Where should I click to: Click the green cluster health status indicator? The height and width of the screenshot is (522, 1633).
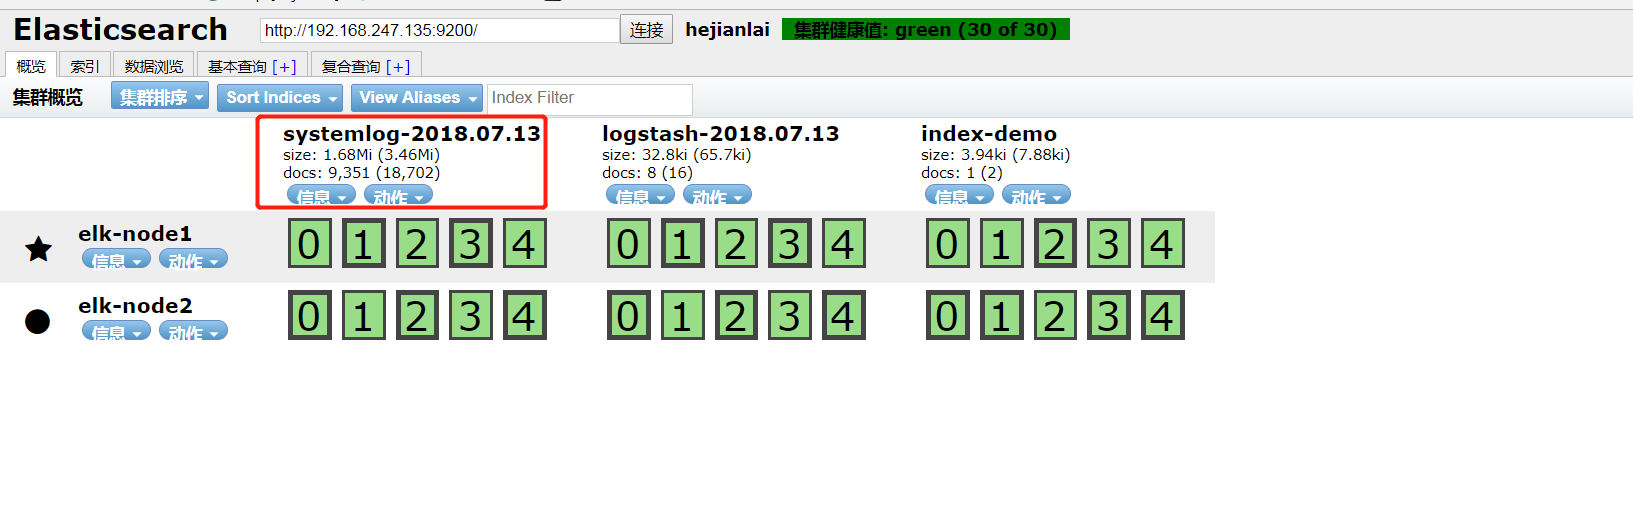(x=925, y=30)
